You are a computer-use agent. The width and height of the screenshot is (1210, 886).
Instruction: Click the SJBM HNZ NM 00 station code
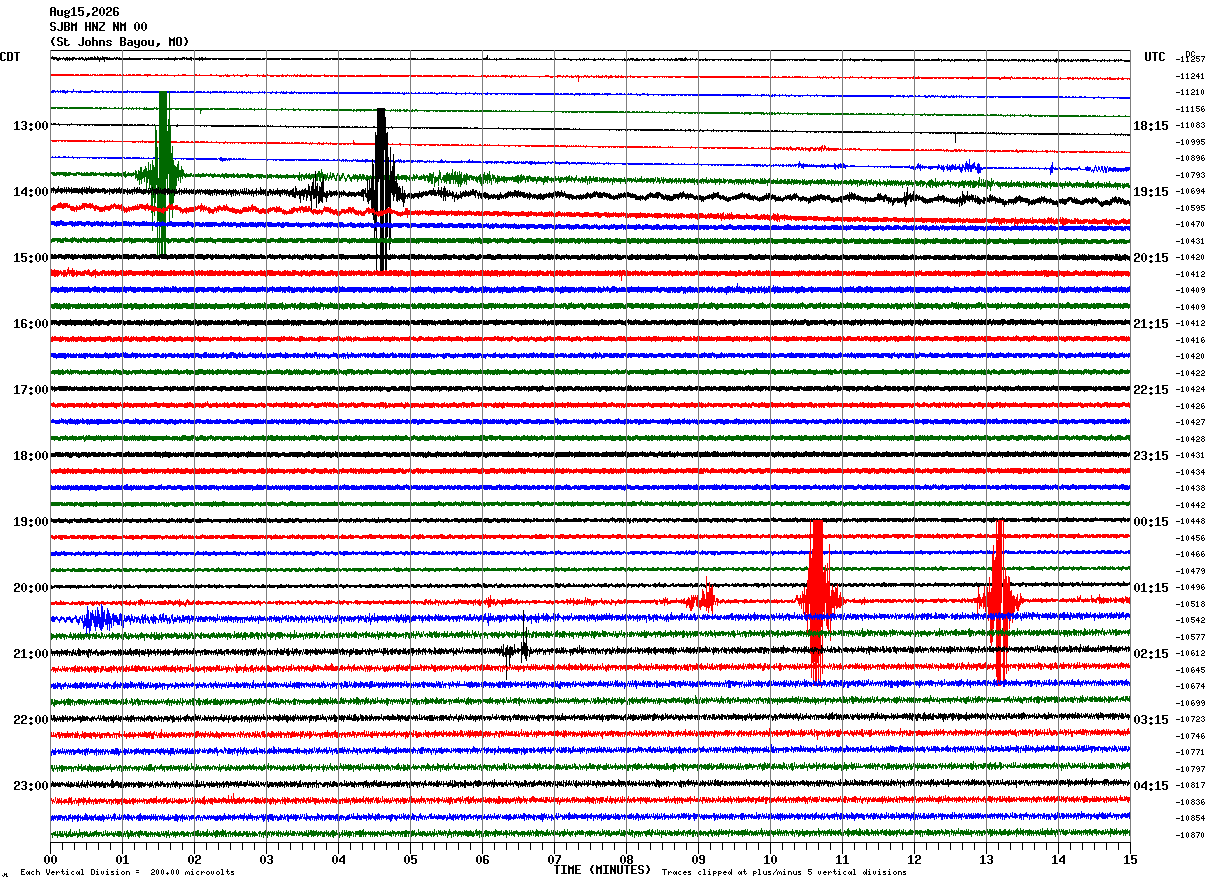[x=98, y=27]
